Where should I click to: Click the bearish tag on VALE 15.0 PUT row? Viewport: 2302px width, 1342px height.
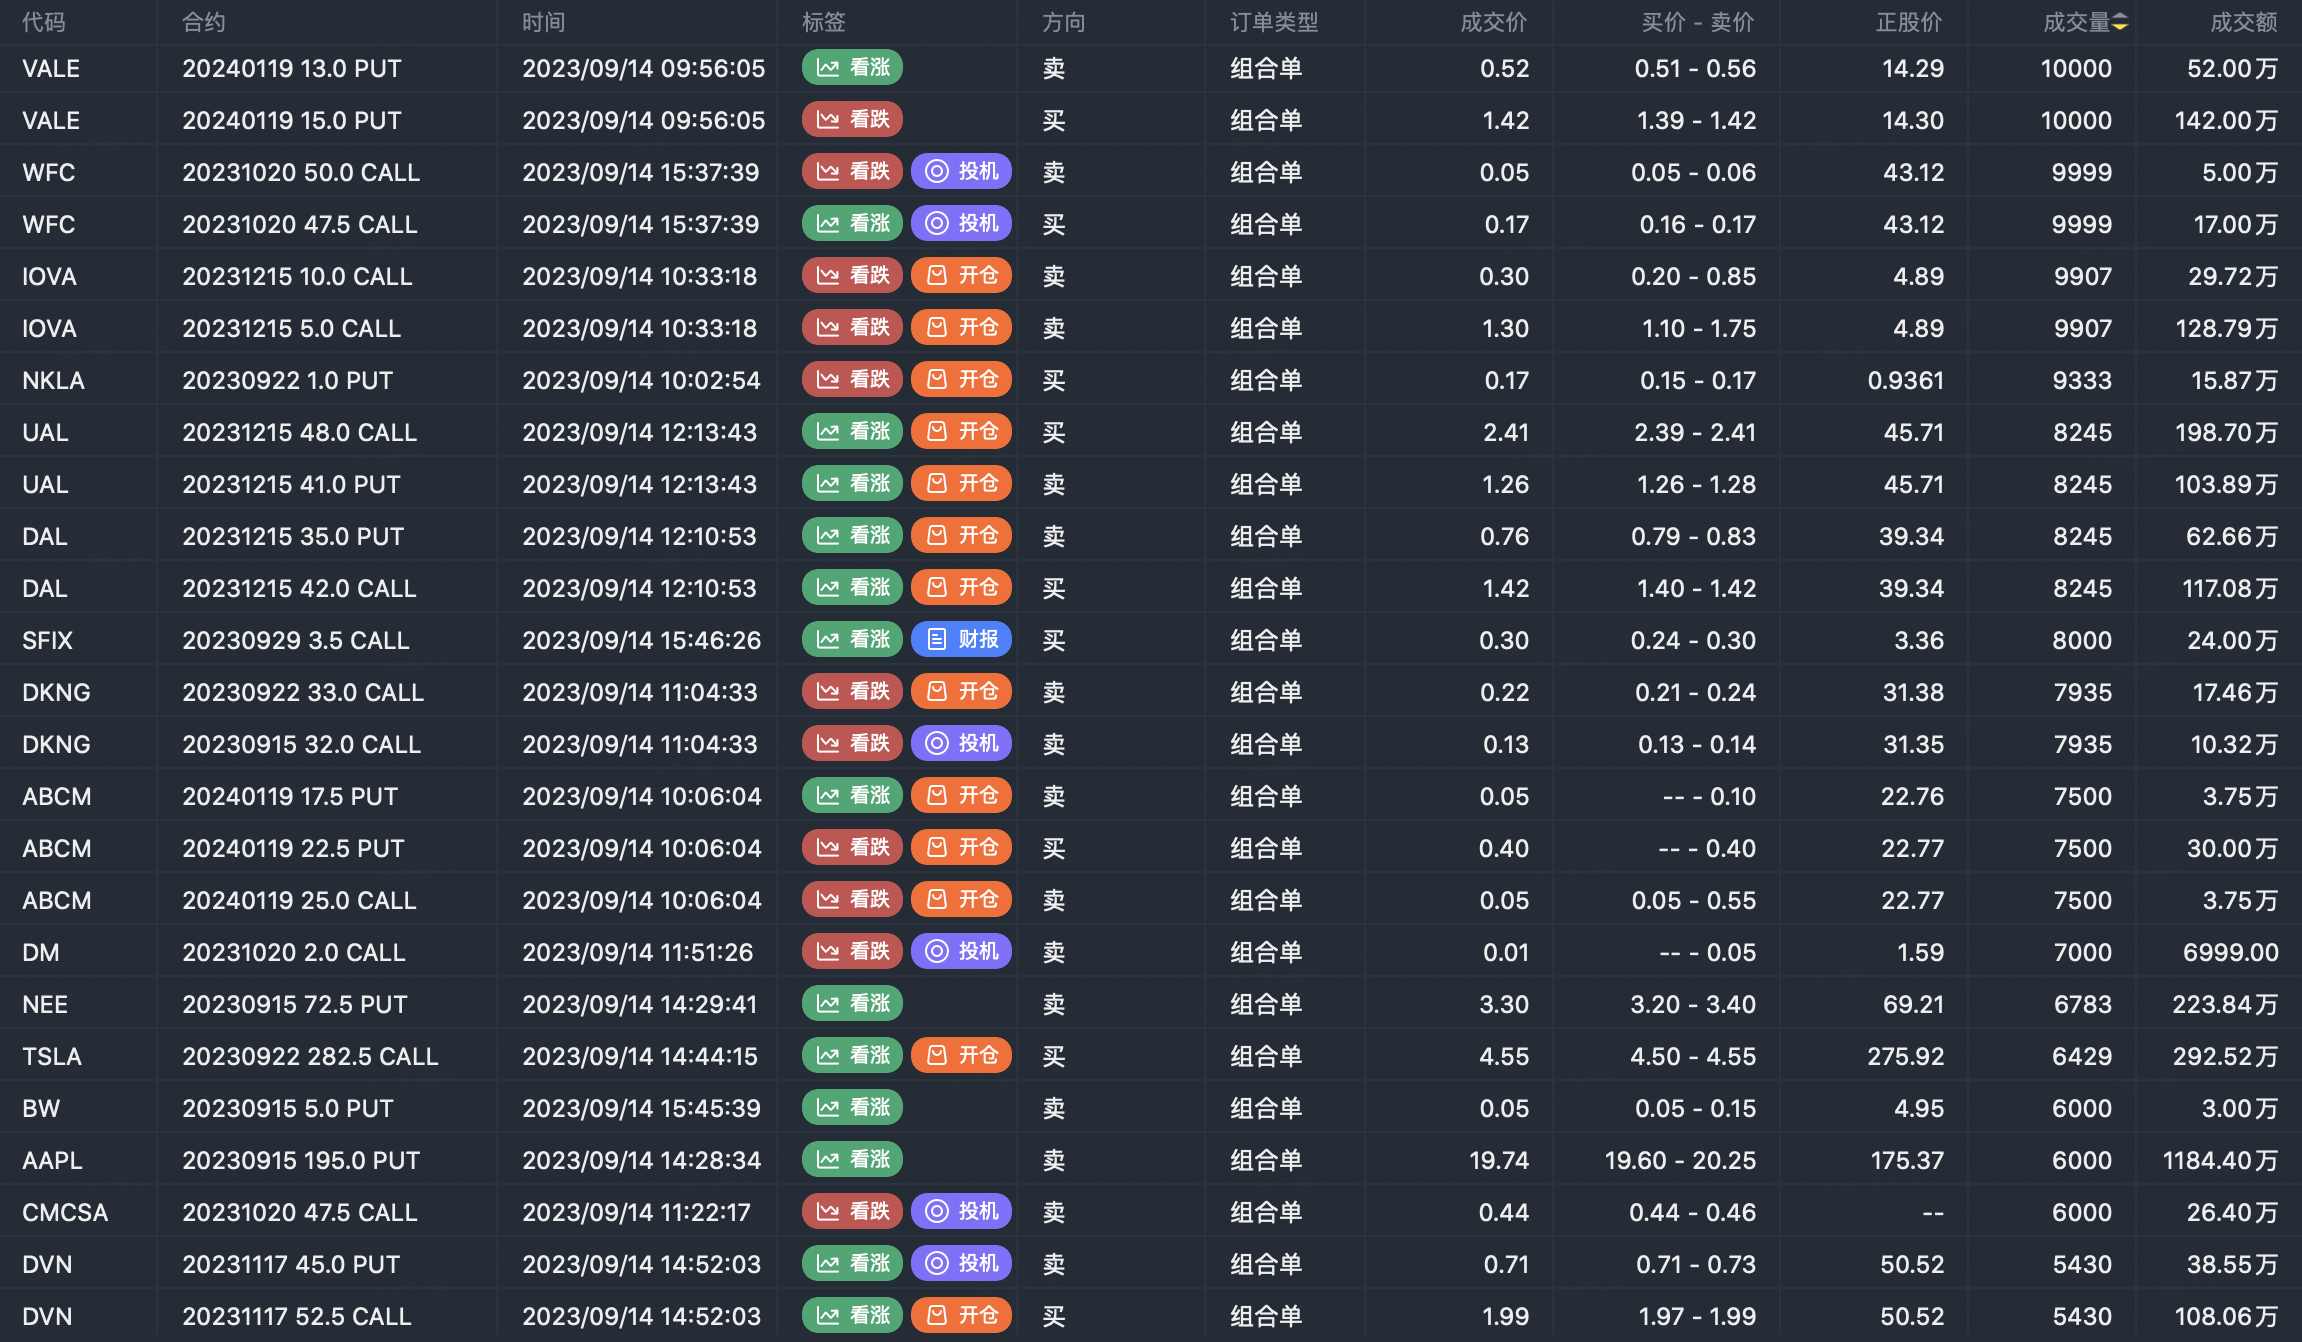coord(852,120)
